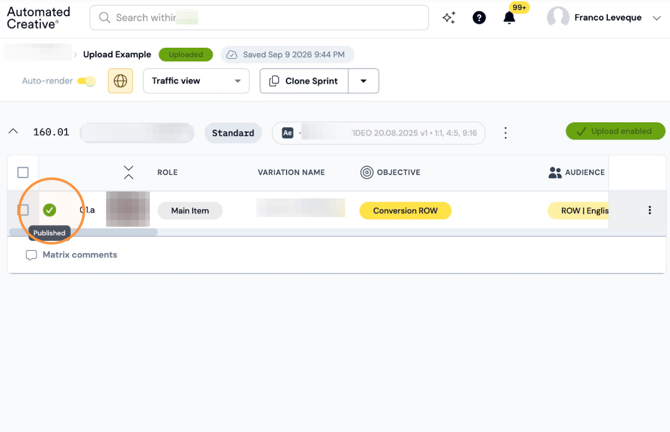The image size is (670, 432).
Task: Click the Saved Sep 9 2026 indicator
Action: 287,55
